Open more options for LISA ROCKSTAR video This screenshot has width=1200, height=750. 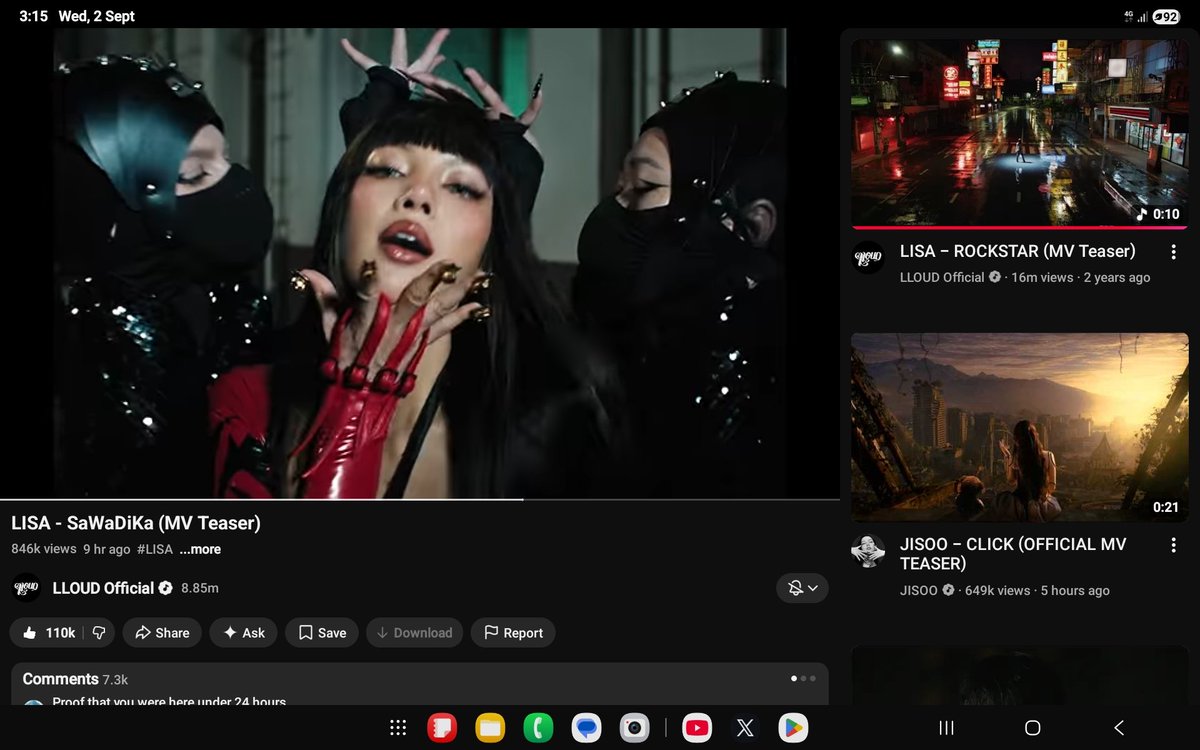[x=1174, y=252]
